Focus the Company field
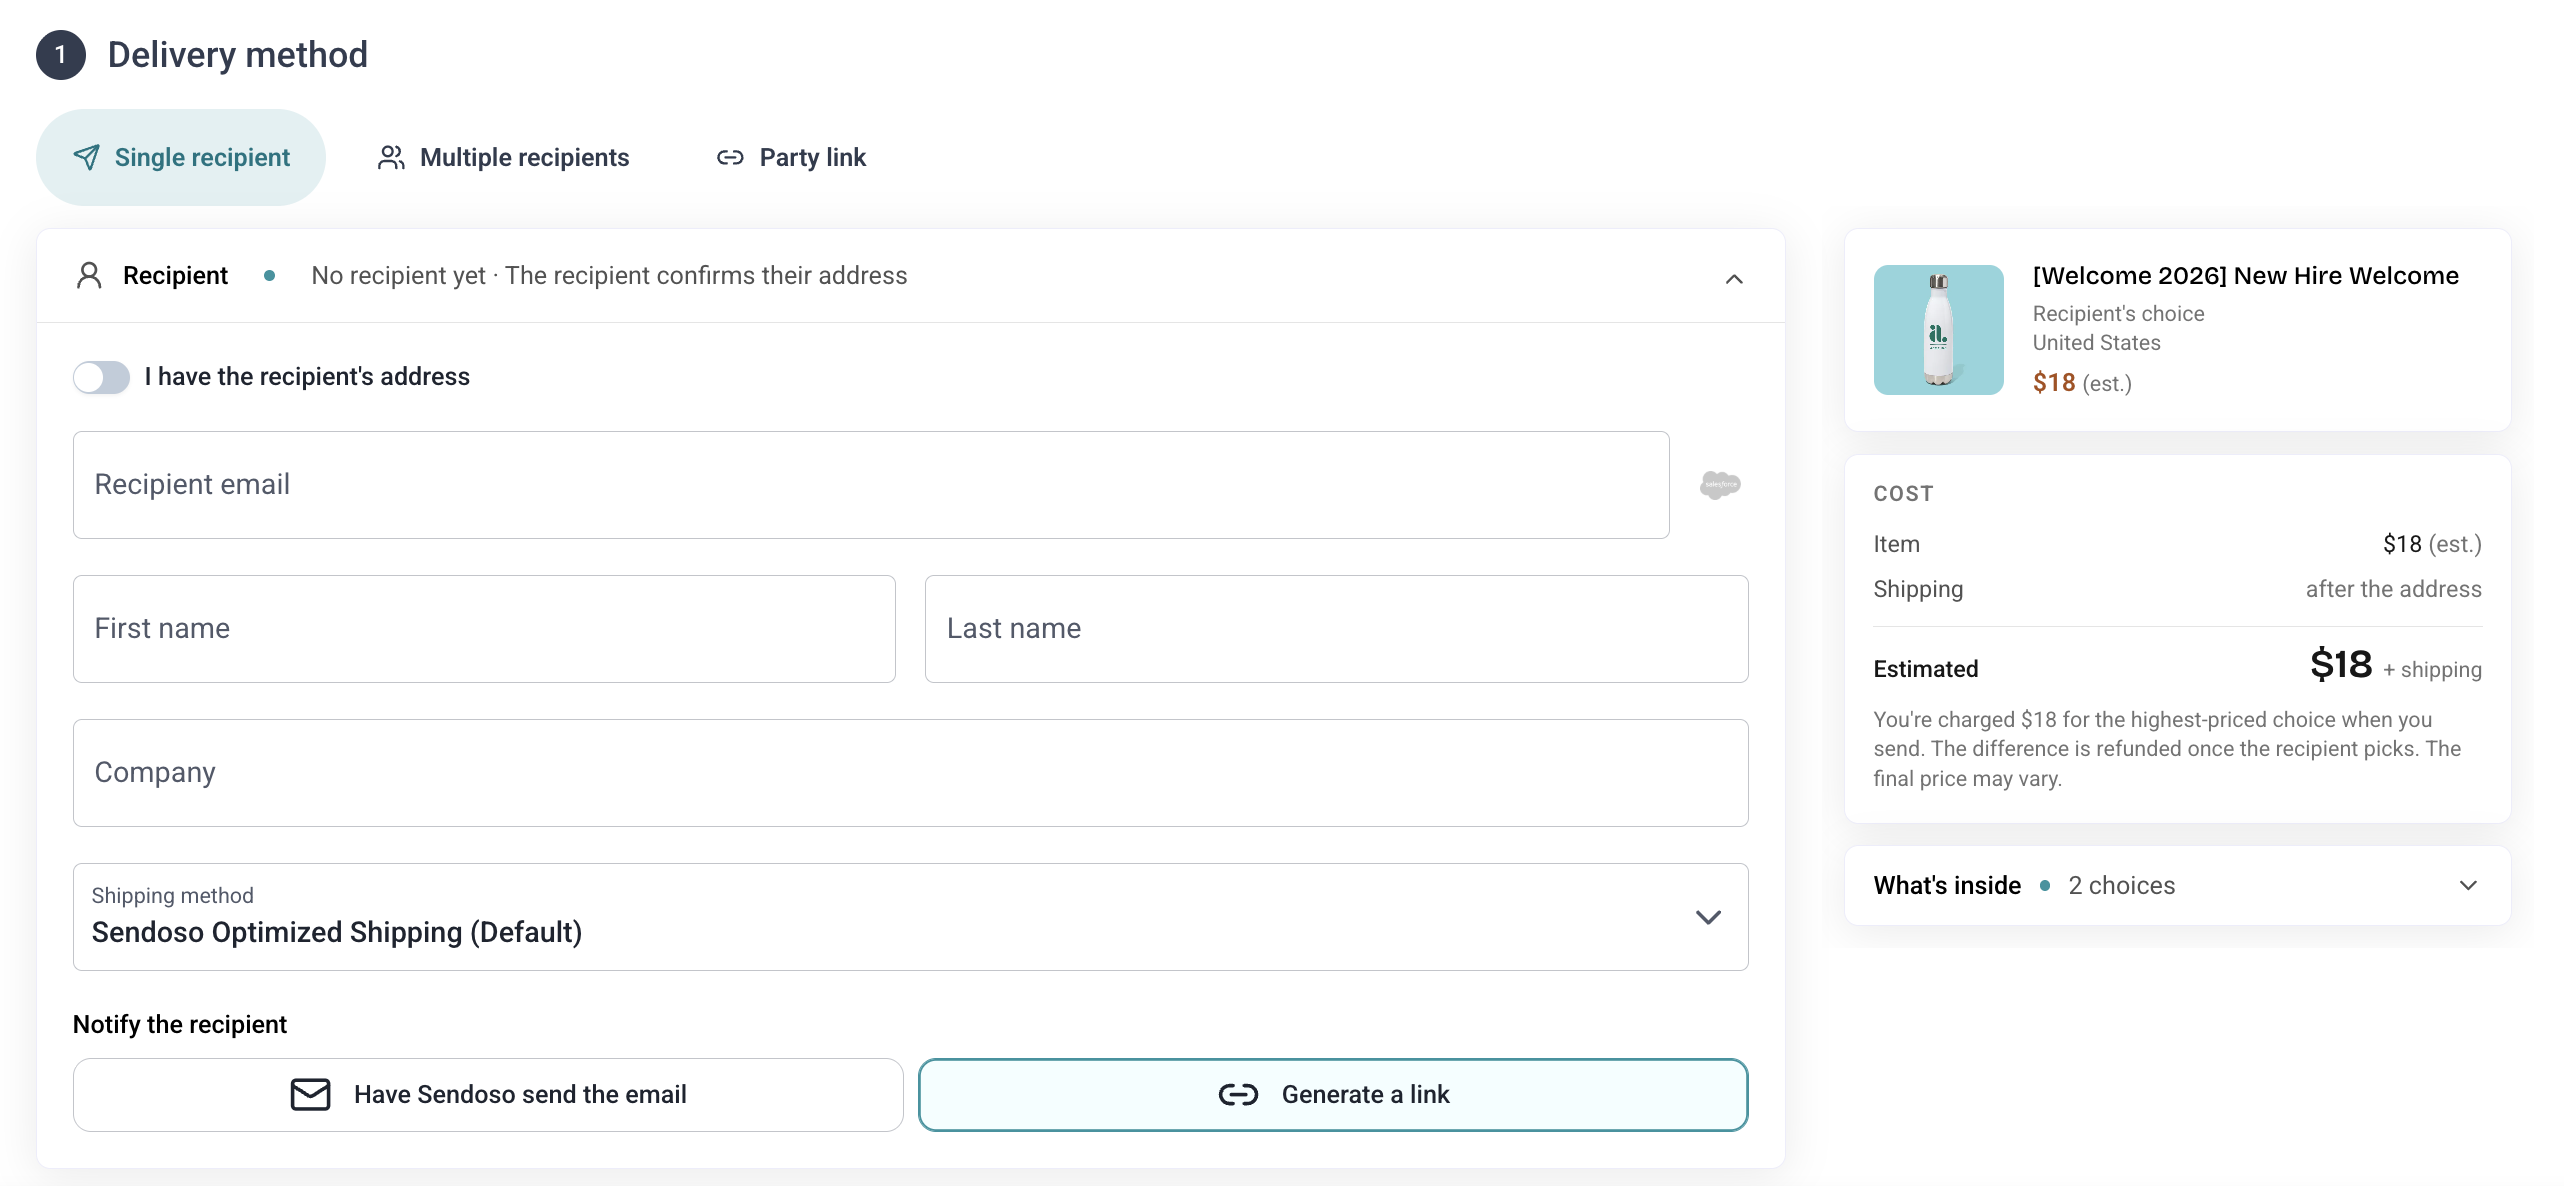Viewport: 2564px width, 1186px height. [910, 773]
